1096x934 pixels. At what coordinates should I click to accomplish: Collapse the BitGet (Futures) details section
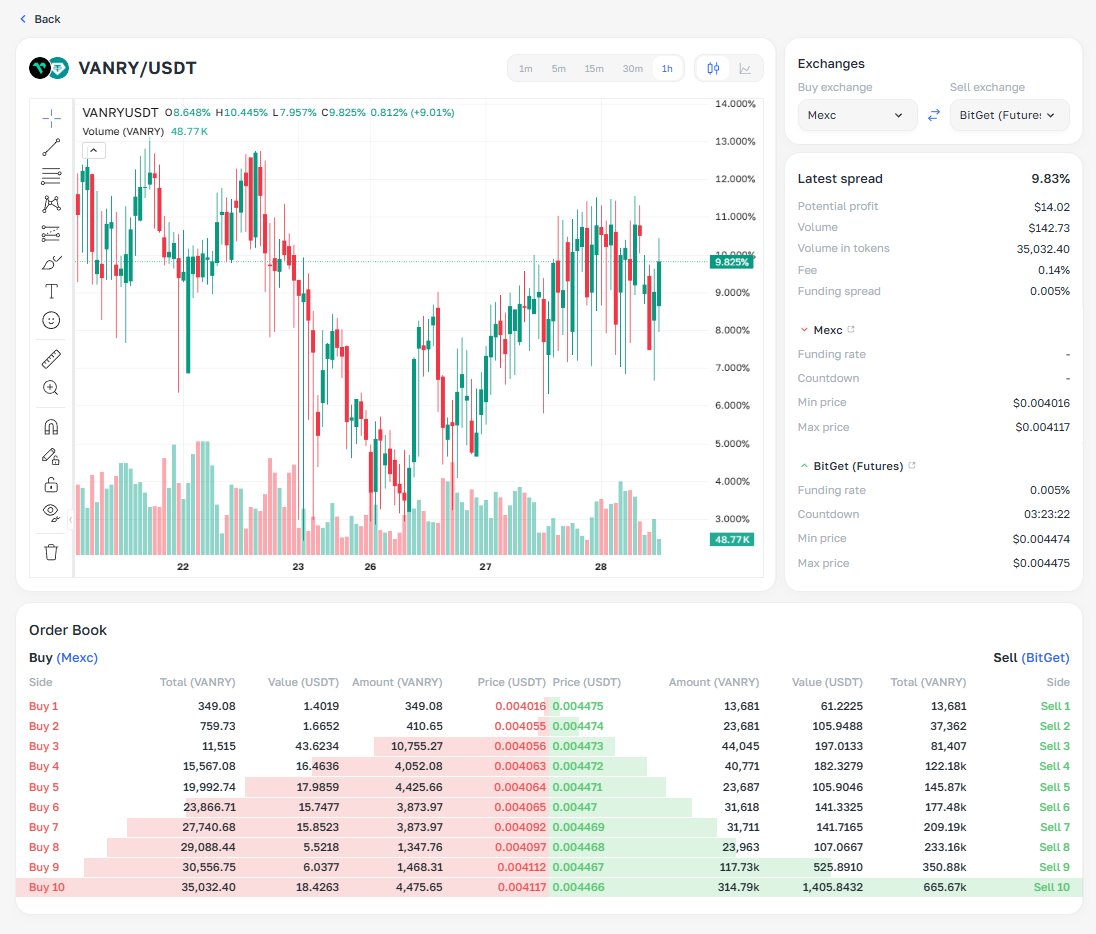[804, 466]
